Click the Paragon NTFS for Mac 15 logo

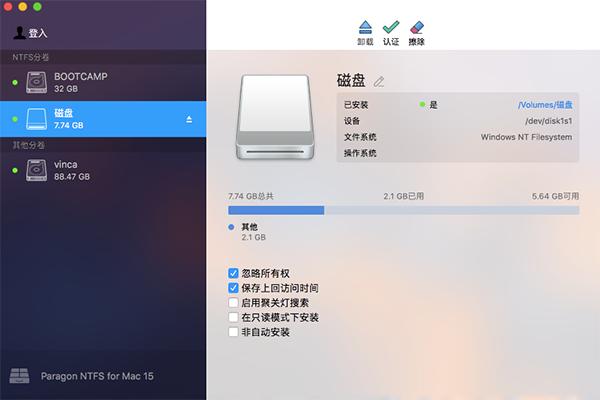(19, 377)
